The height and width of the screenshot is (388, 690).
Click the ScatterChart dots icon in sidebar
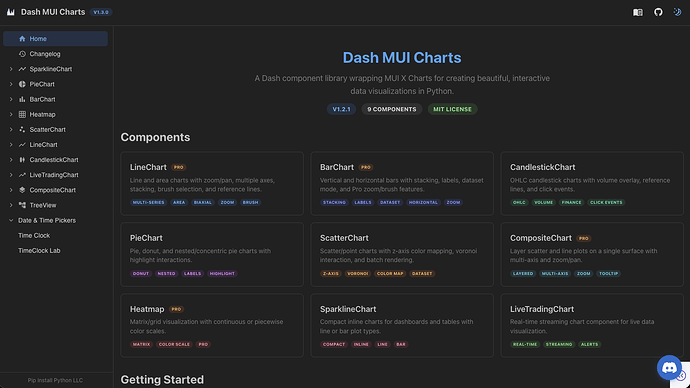tap(22, 129)
